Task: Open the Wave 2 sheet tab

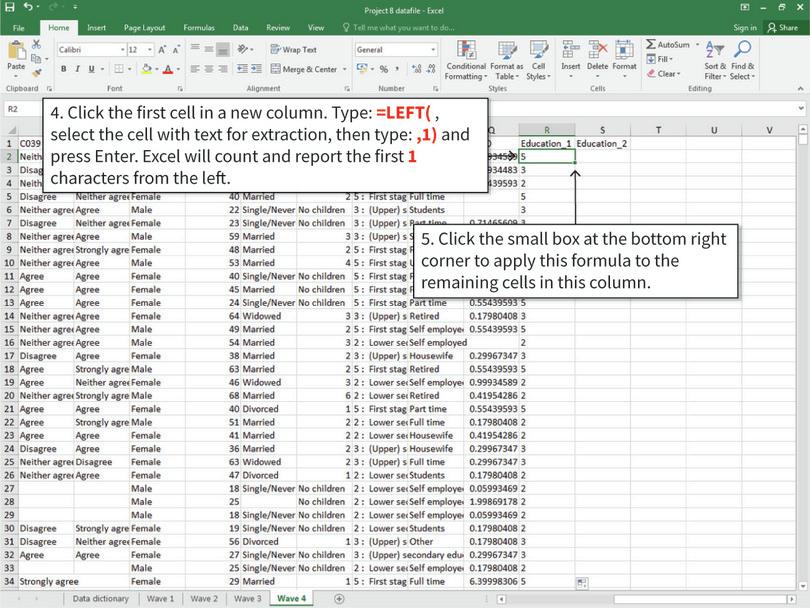Action: point(203,597)
